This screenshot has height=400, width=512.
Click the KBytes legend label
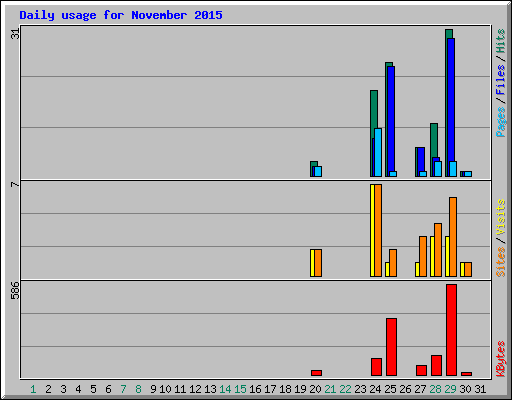pos(500,359)
